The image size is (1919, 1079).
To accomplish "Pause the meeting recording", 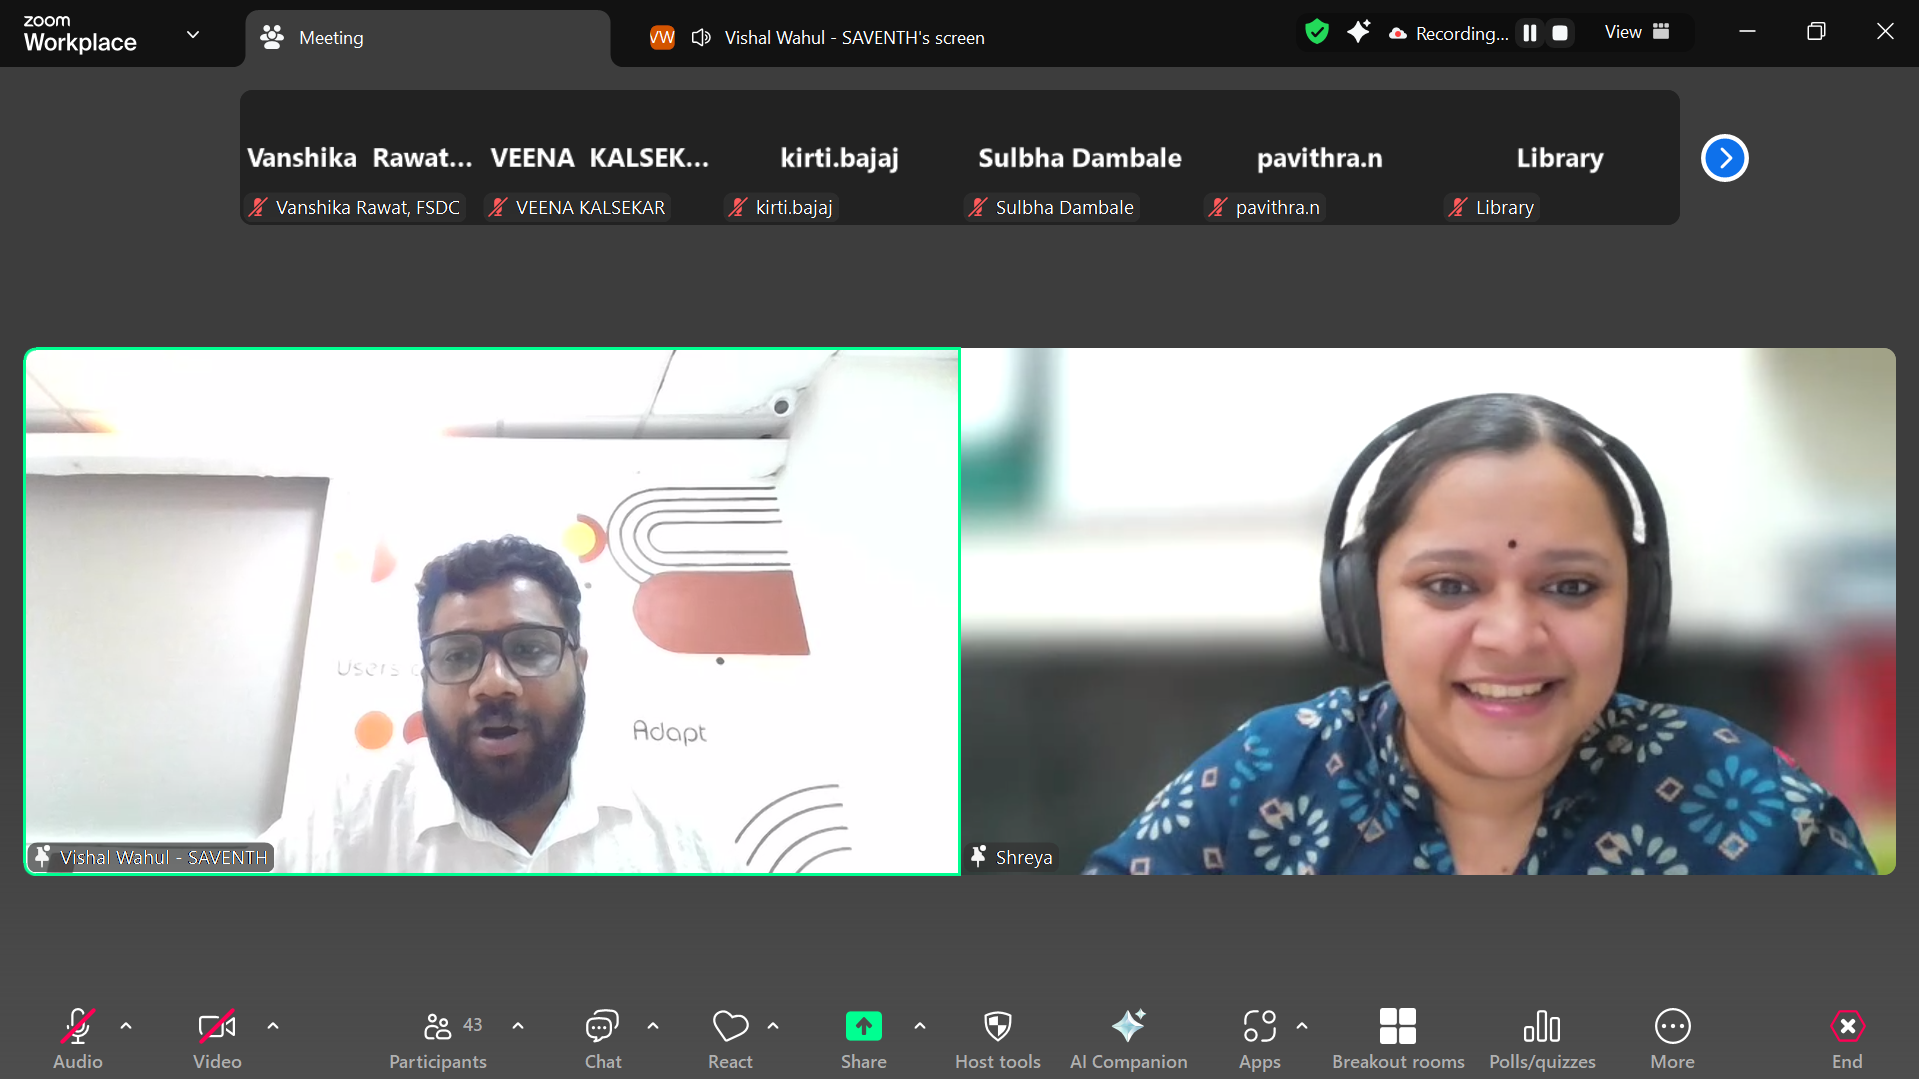I will click(x=1529, y=33).
